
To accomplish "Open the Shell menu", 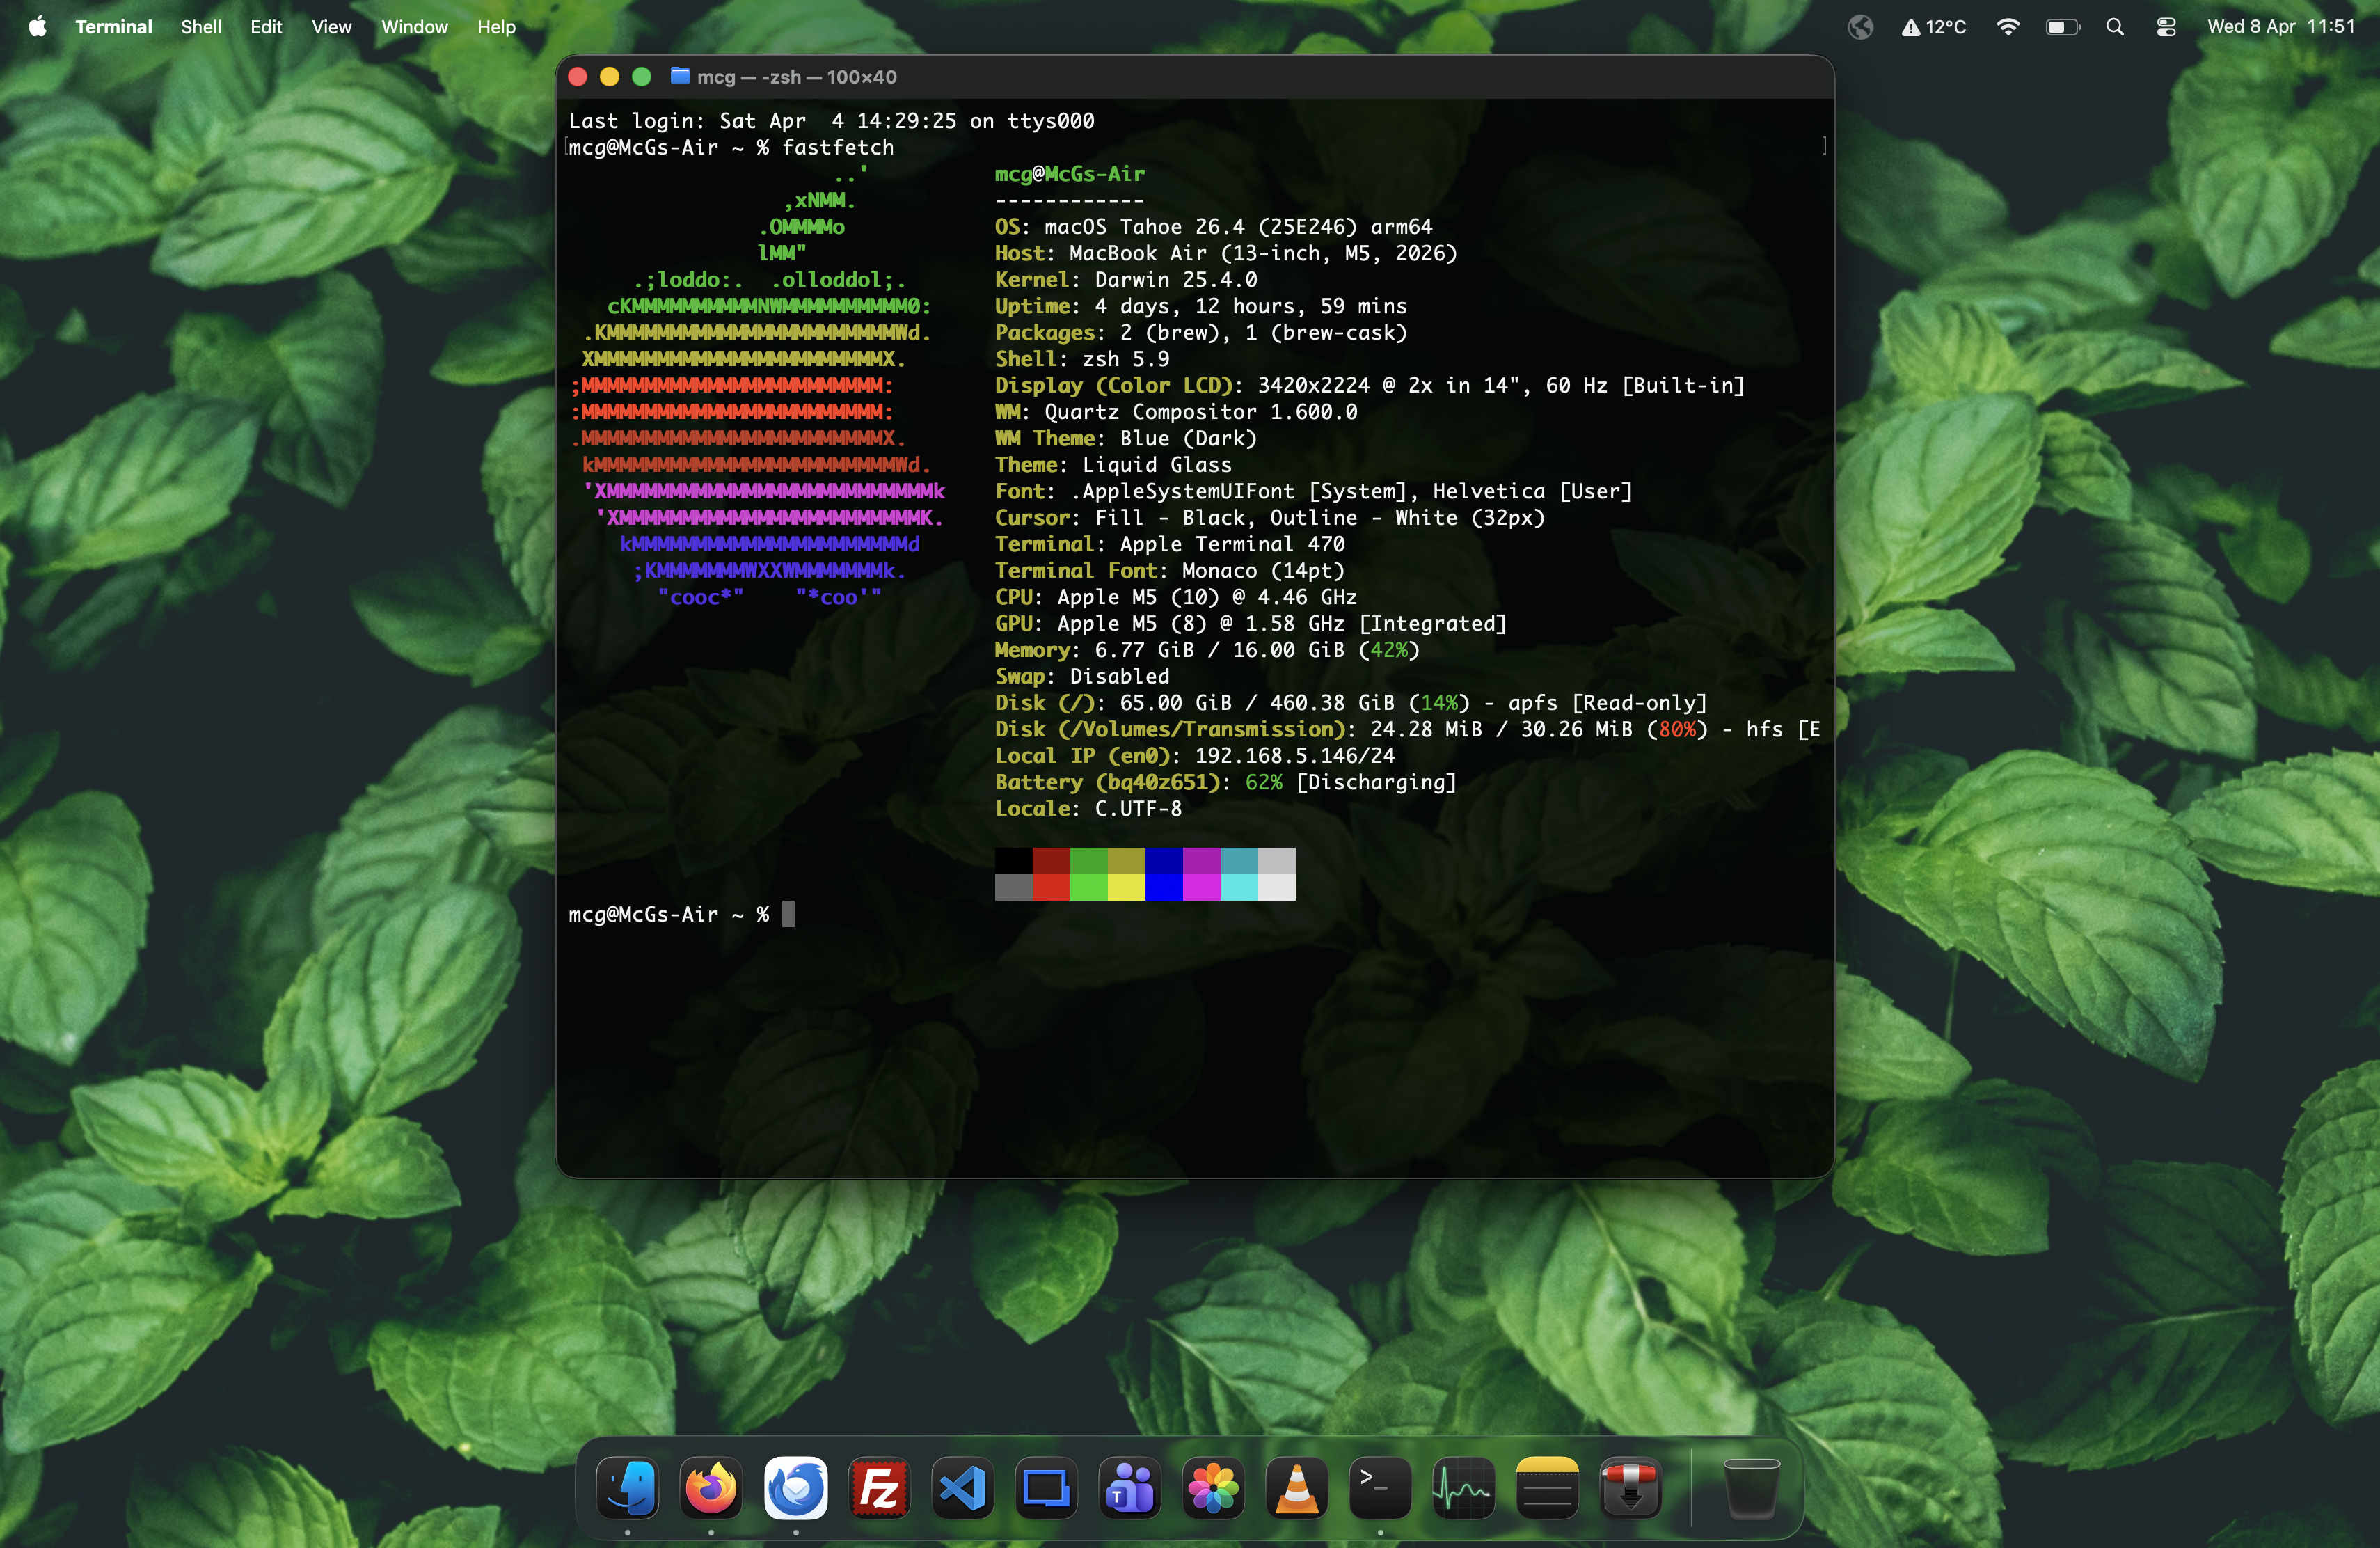I will click(x=200, y=27).
